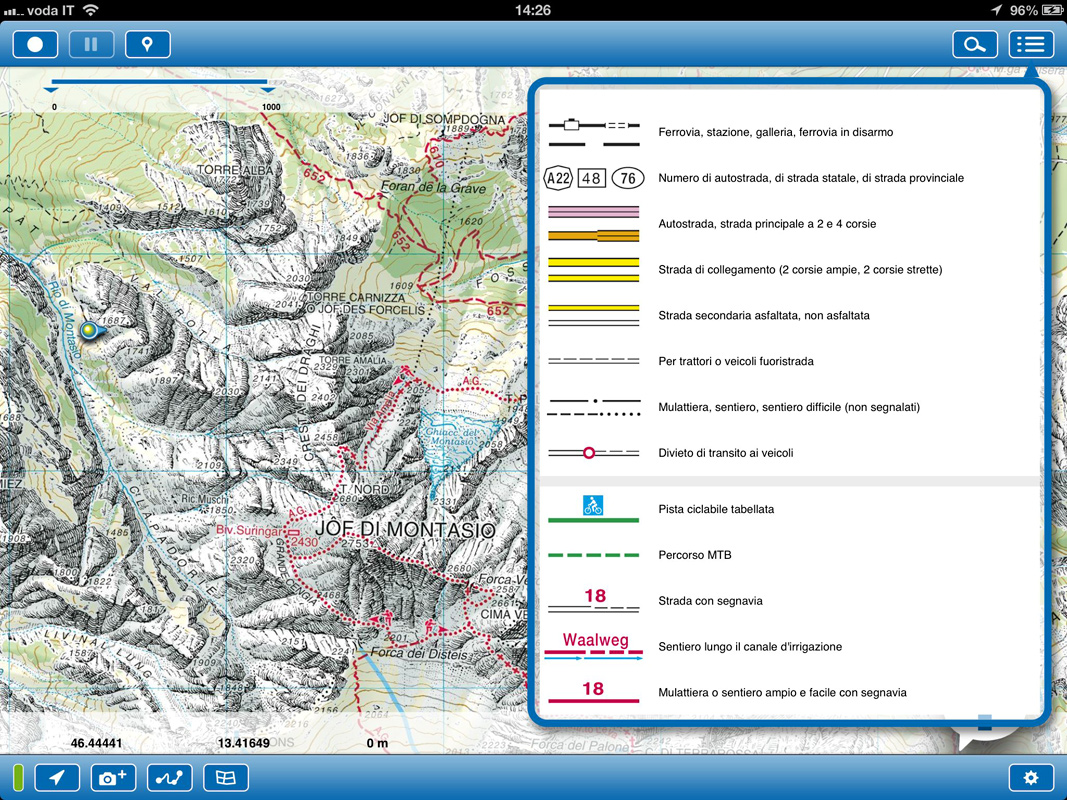Image resolution: width=1067 pixels, height=800 pixels.
Task: Click the 'JOF DI SOMPDOGNA' map label
Action: tap(444, 119)
